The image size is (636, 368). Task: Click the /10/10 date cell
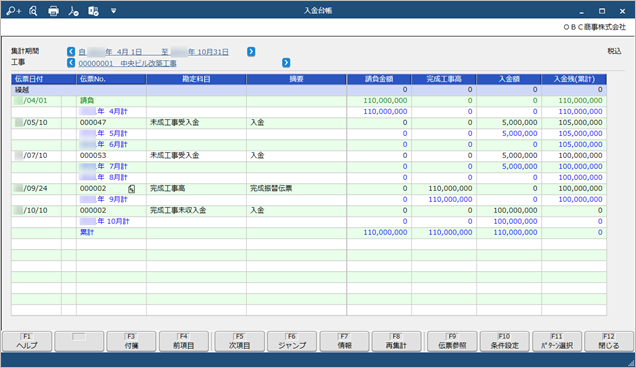[37, 210]
